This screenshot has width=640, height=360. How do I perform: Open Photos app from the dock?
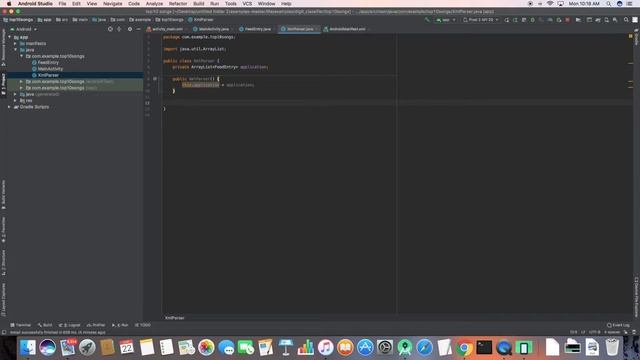tap(206, 348)
